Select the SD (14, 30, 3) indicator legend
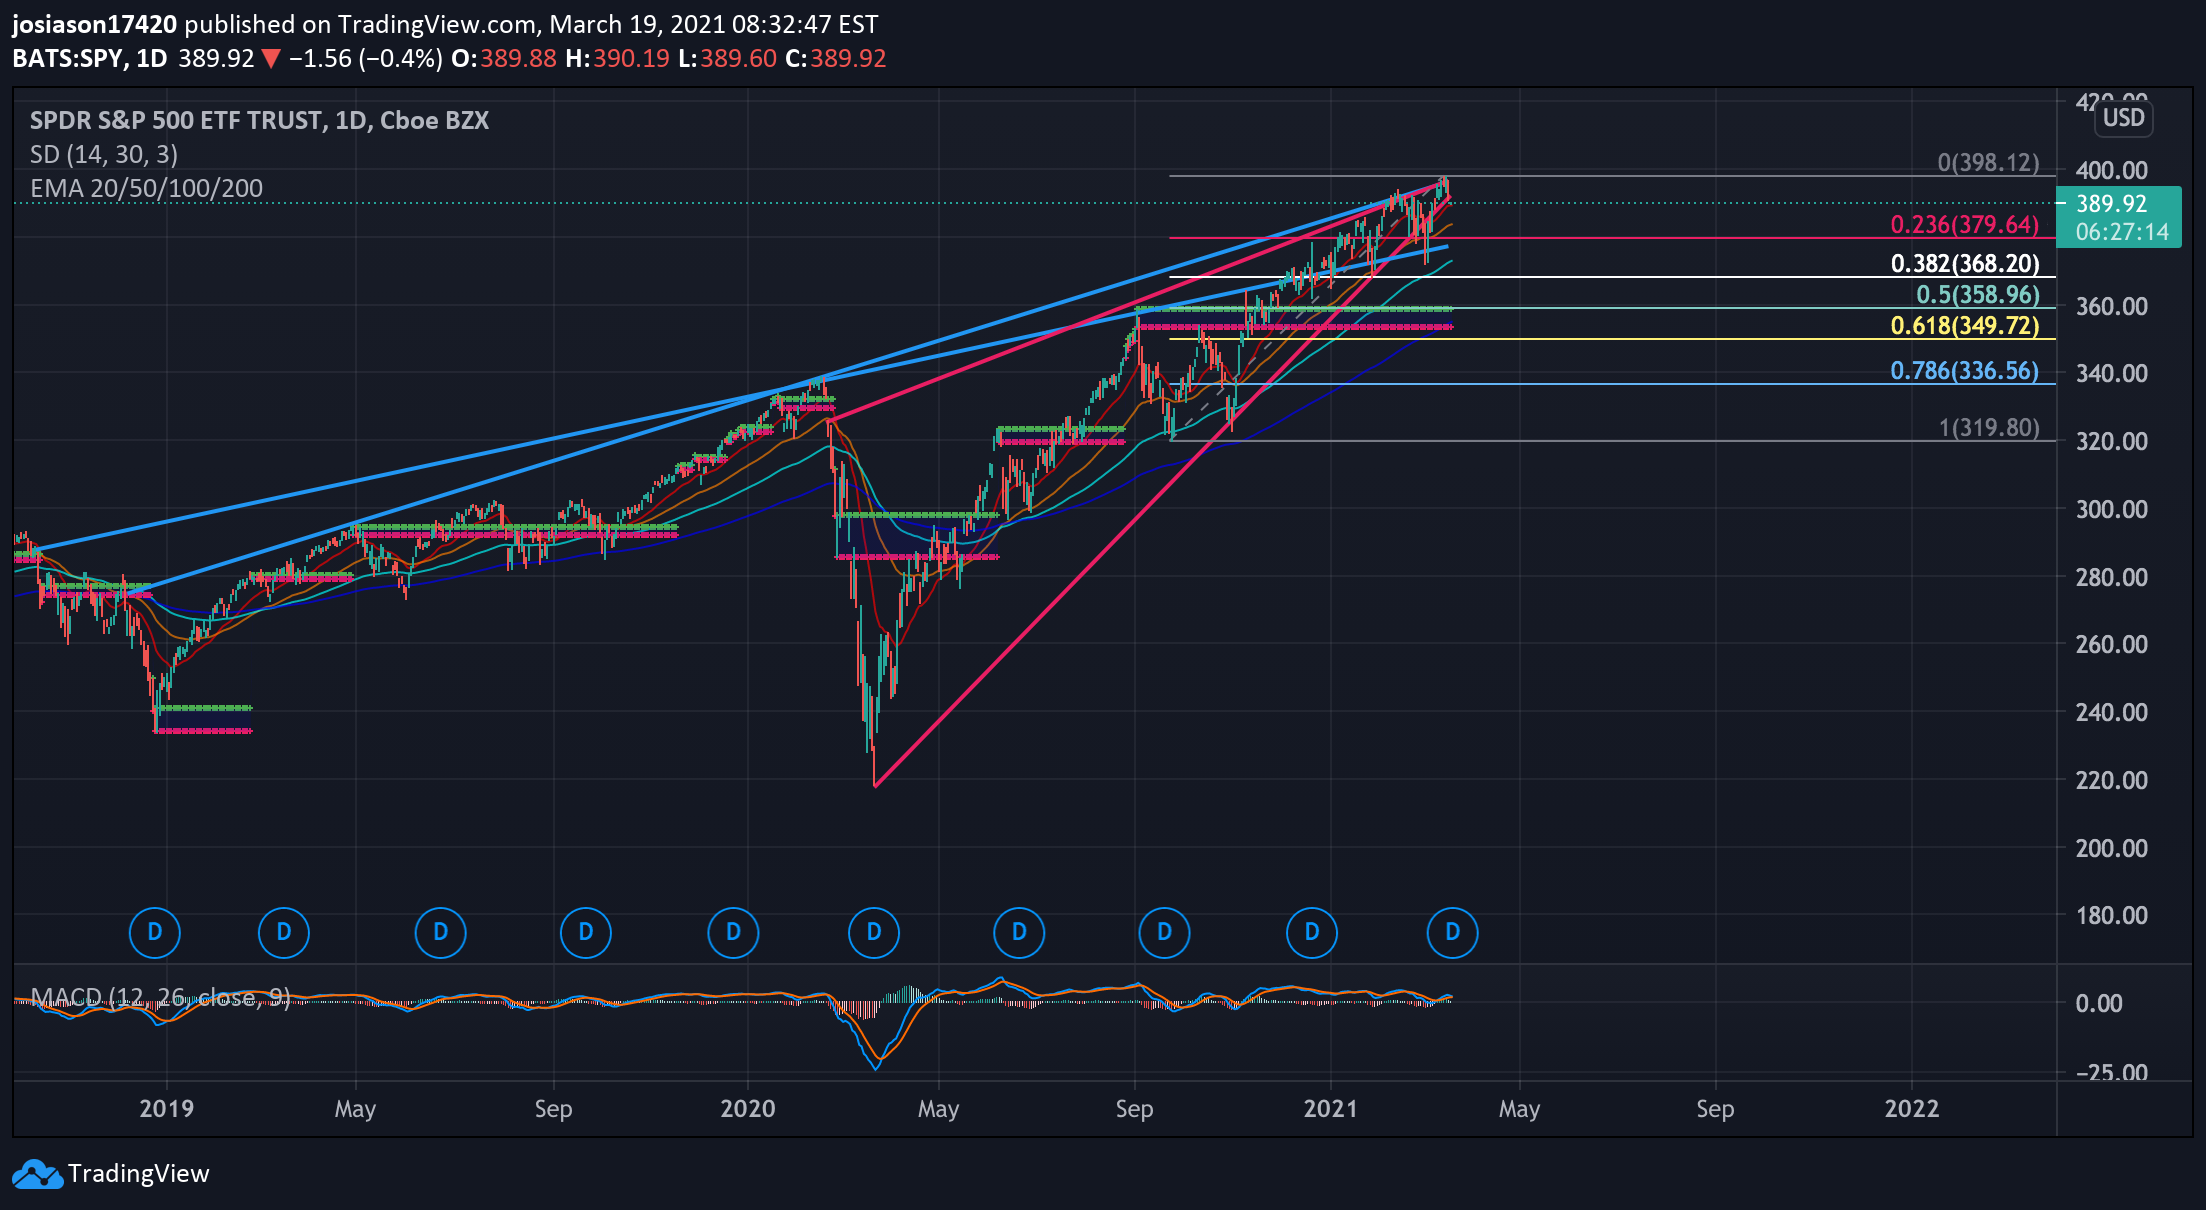Screen dimensions: 2206x1210 pos(104,155)
